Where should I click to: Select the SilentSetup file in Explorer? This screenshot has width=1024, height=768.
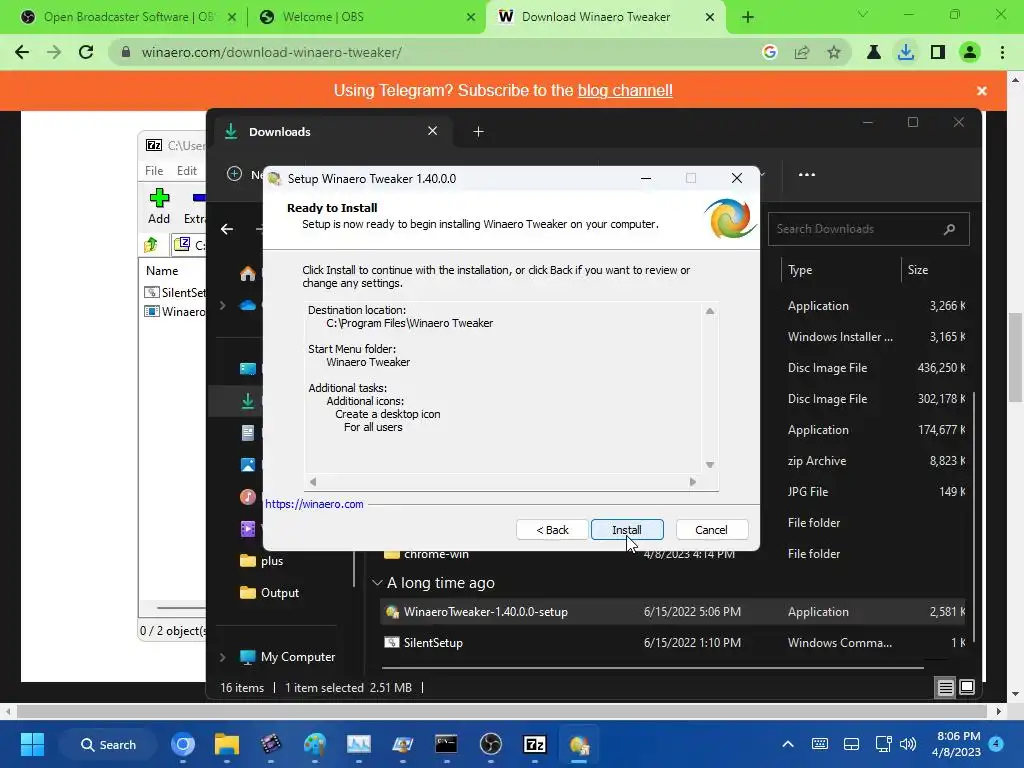673,643
